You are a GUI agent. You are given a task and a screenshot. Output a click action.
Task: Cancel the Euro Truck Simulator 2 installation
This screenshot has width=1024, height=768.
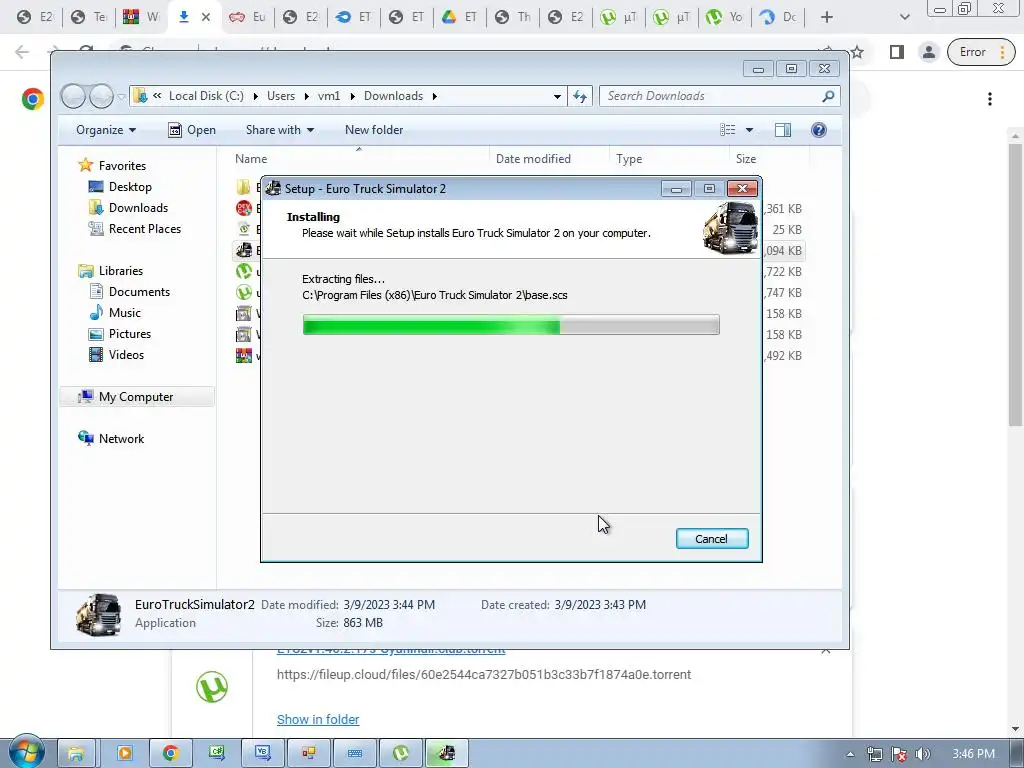click(712, 539)
